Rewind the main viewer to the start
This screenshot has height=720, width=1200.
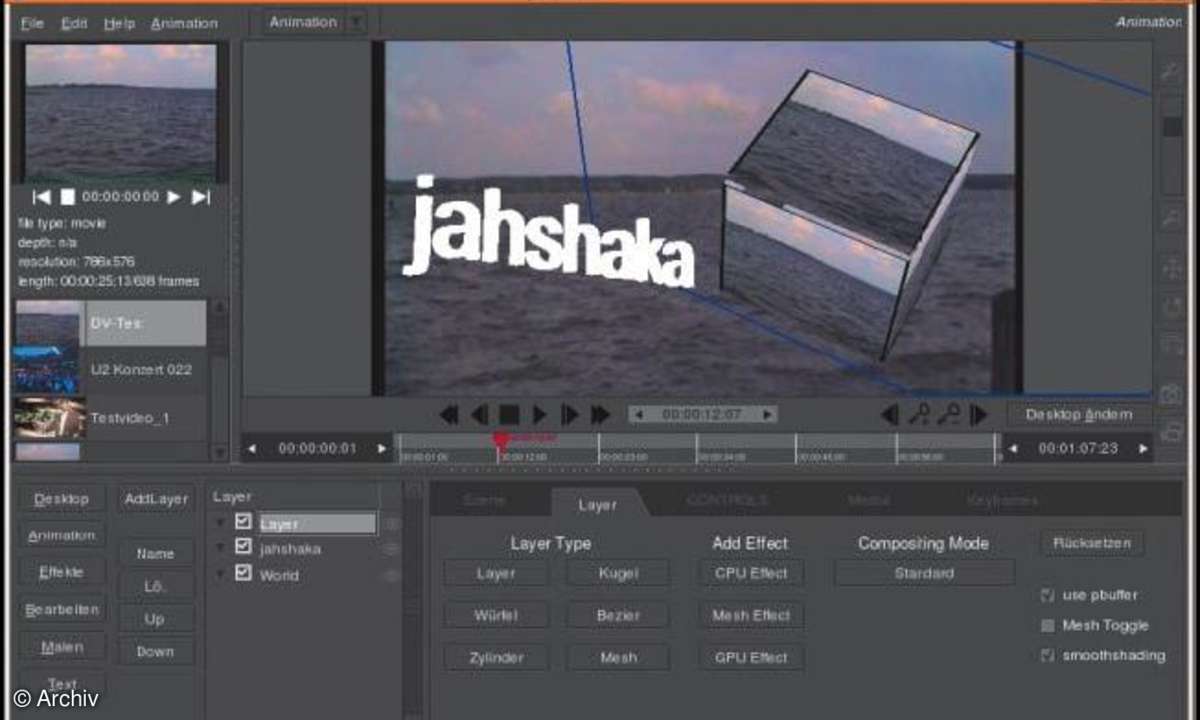point(449,414)
